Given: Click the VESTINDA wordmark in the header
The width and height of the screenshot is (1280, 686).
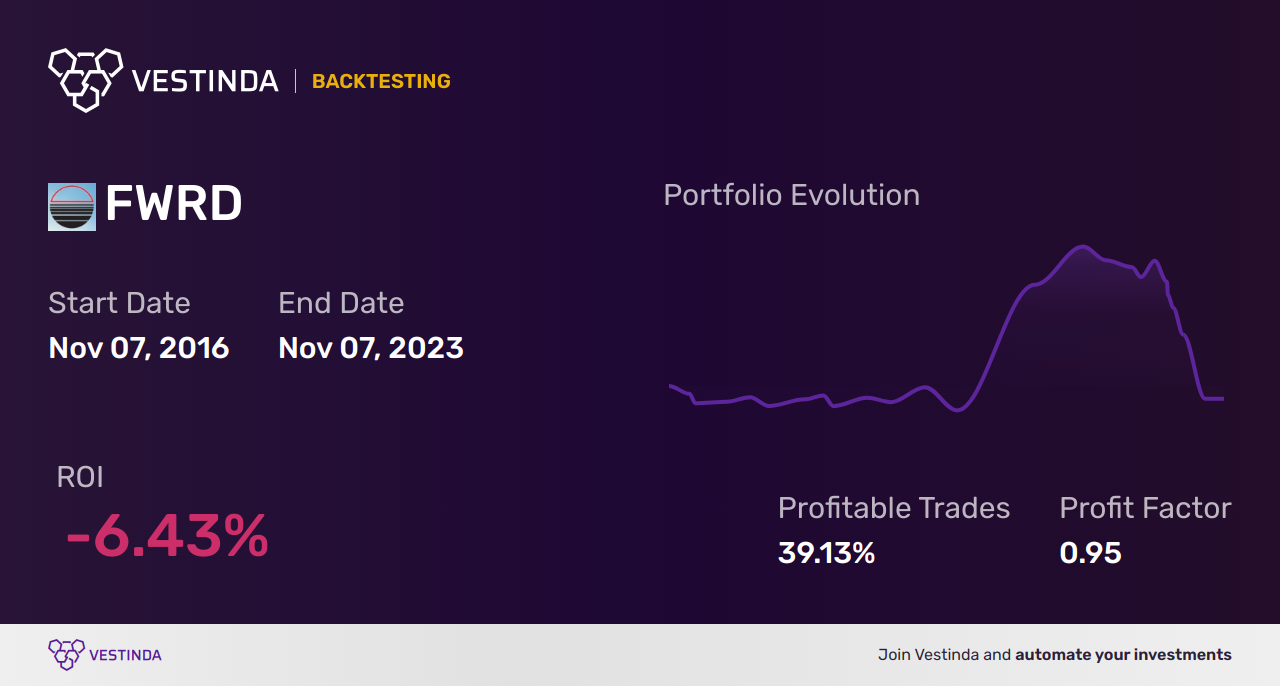Looking at the screenshot, I should (x=205, y=81).
